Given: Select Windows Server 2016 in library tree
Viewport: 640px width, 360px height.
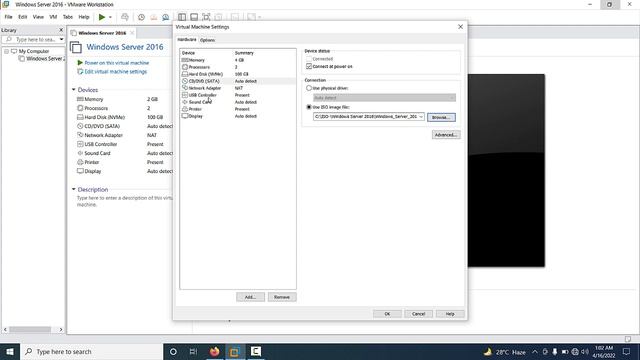Looking at the screenshot, I should tap(44, 59).
